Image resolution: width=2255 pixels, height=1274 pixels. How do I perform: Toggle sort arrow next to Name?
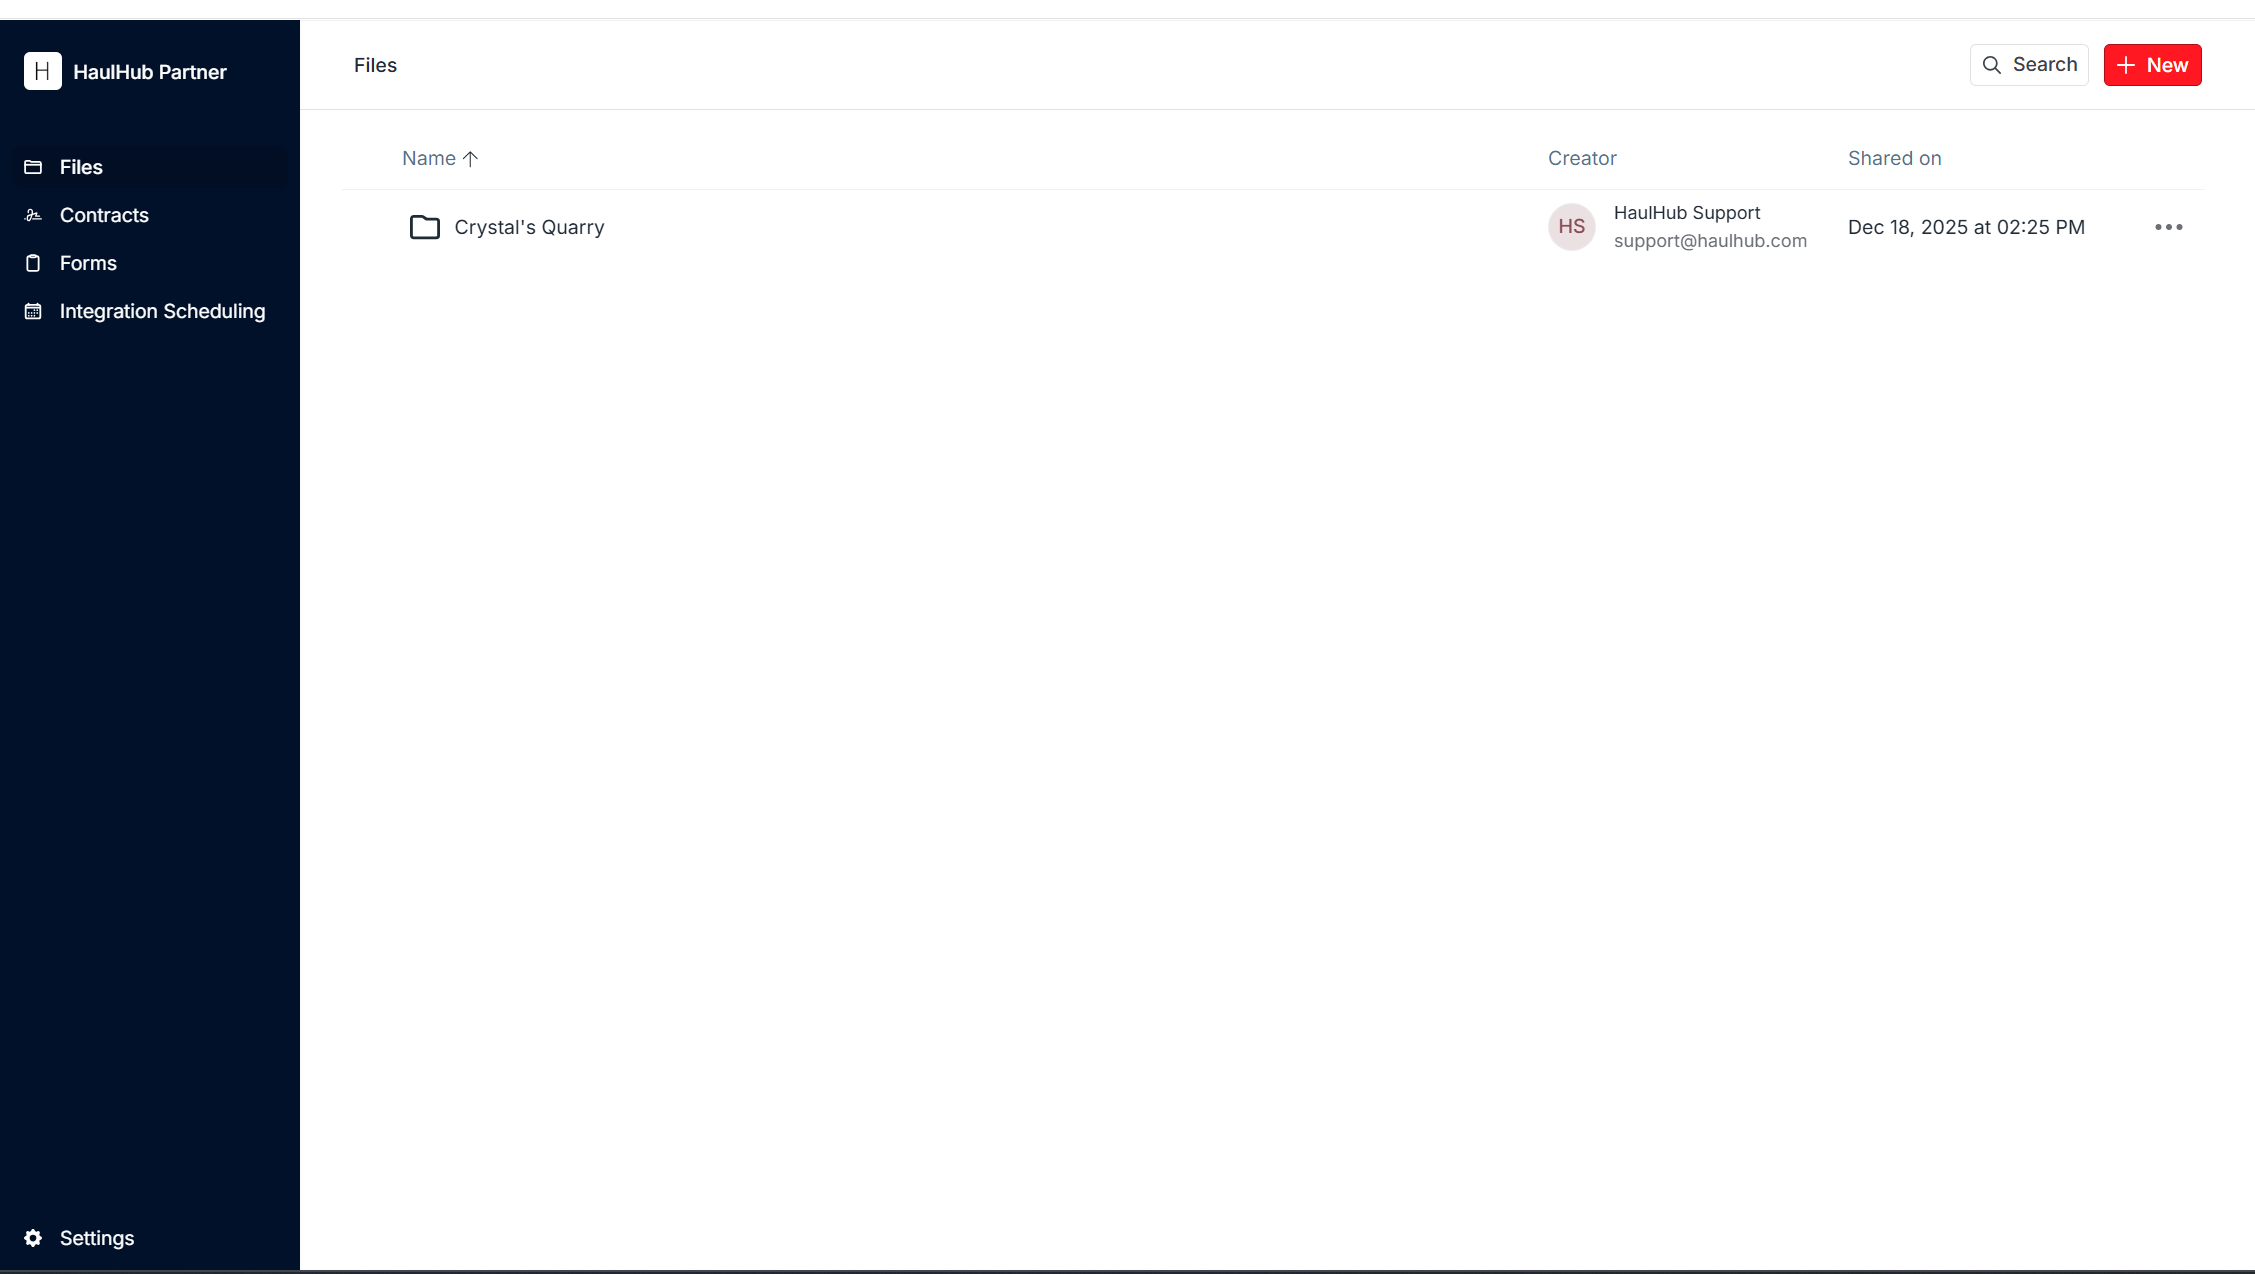coord(471,158)
